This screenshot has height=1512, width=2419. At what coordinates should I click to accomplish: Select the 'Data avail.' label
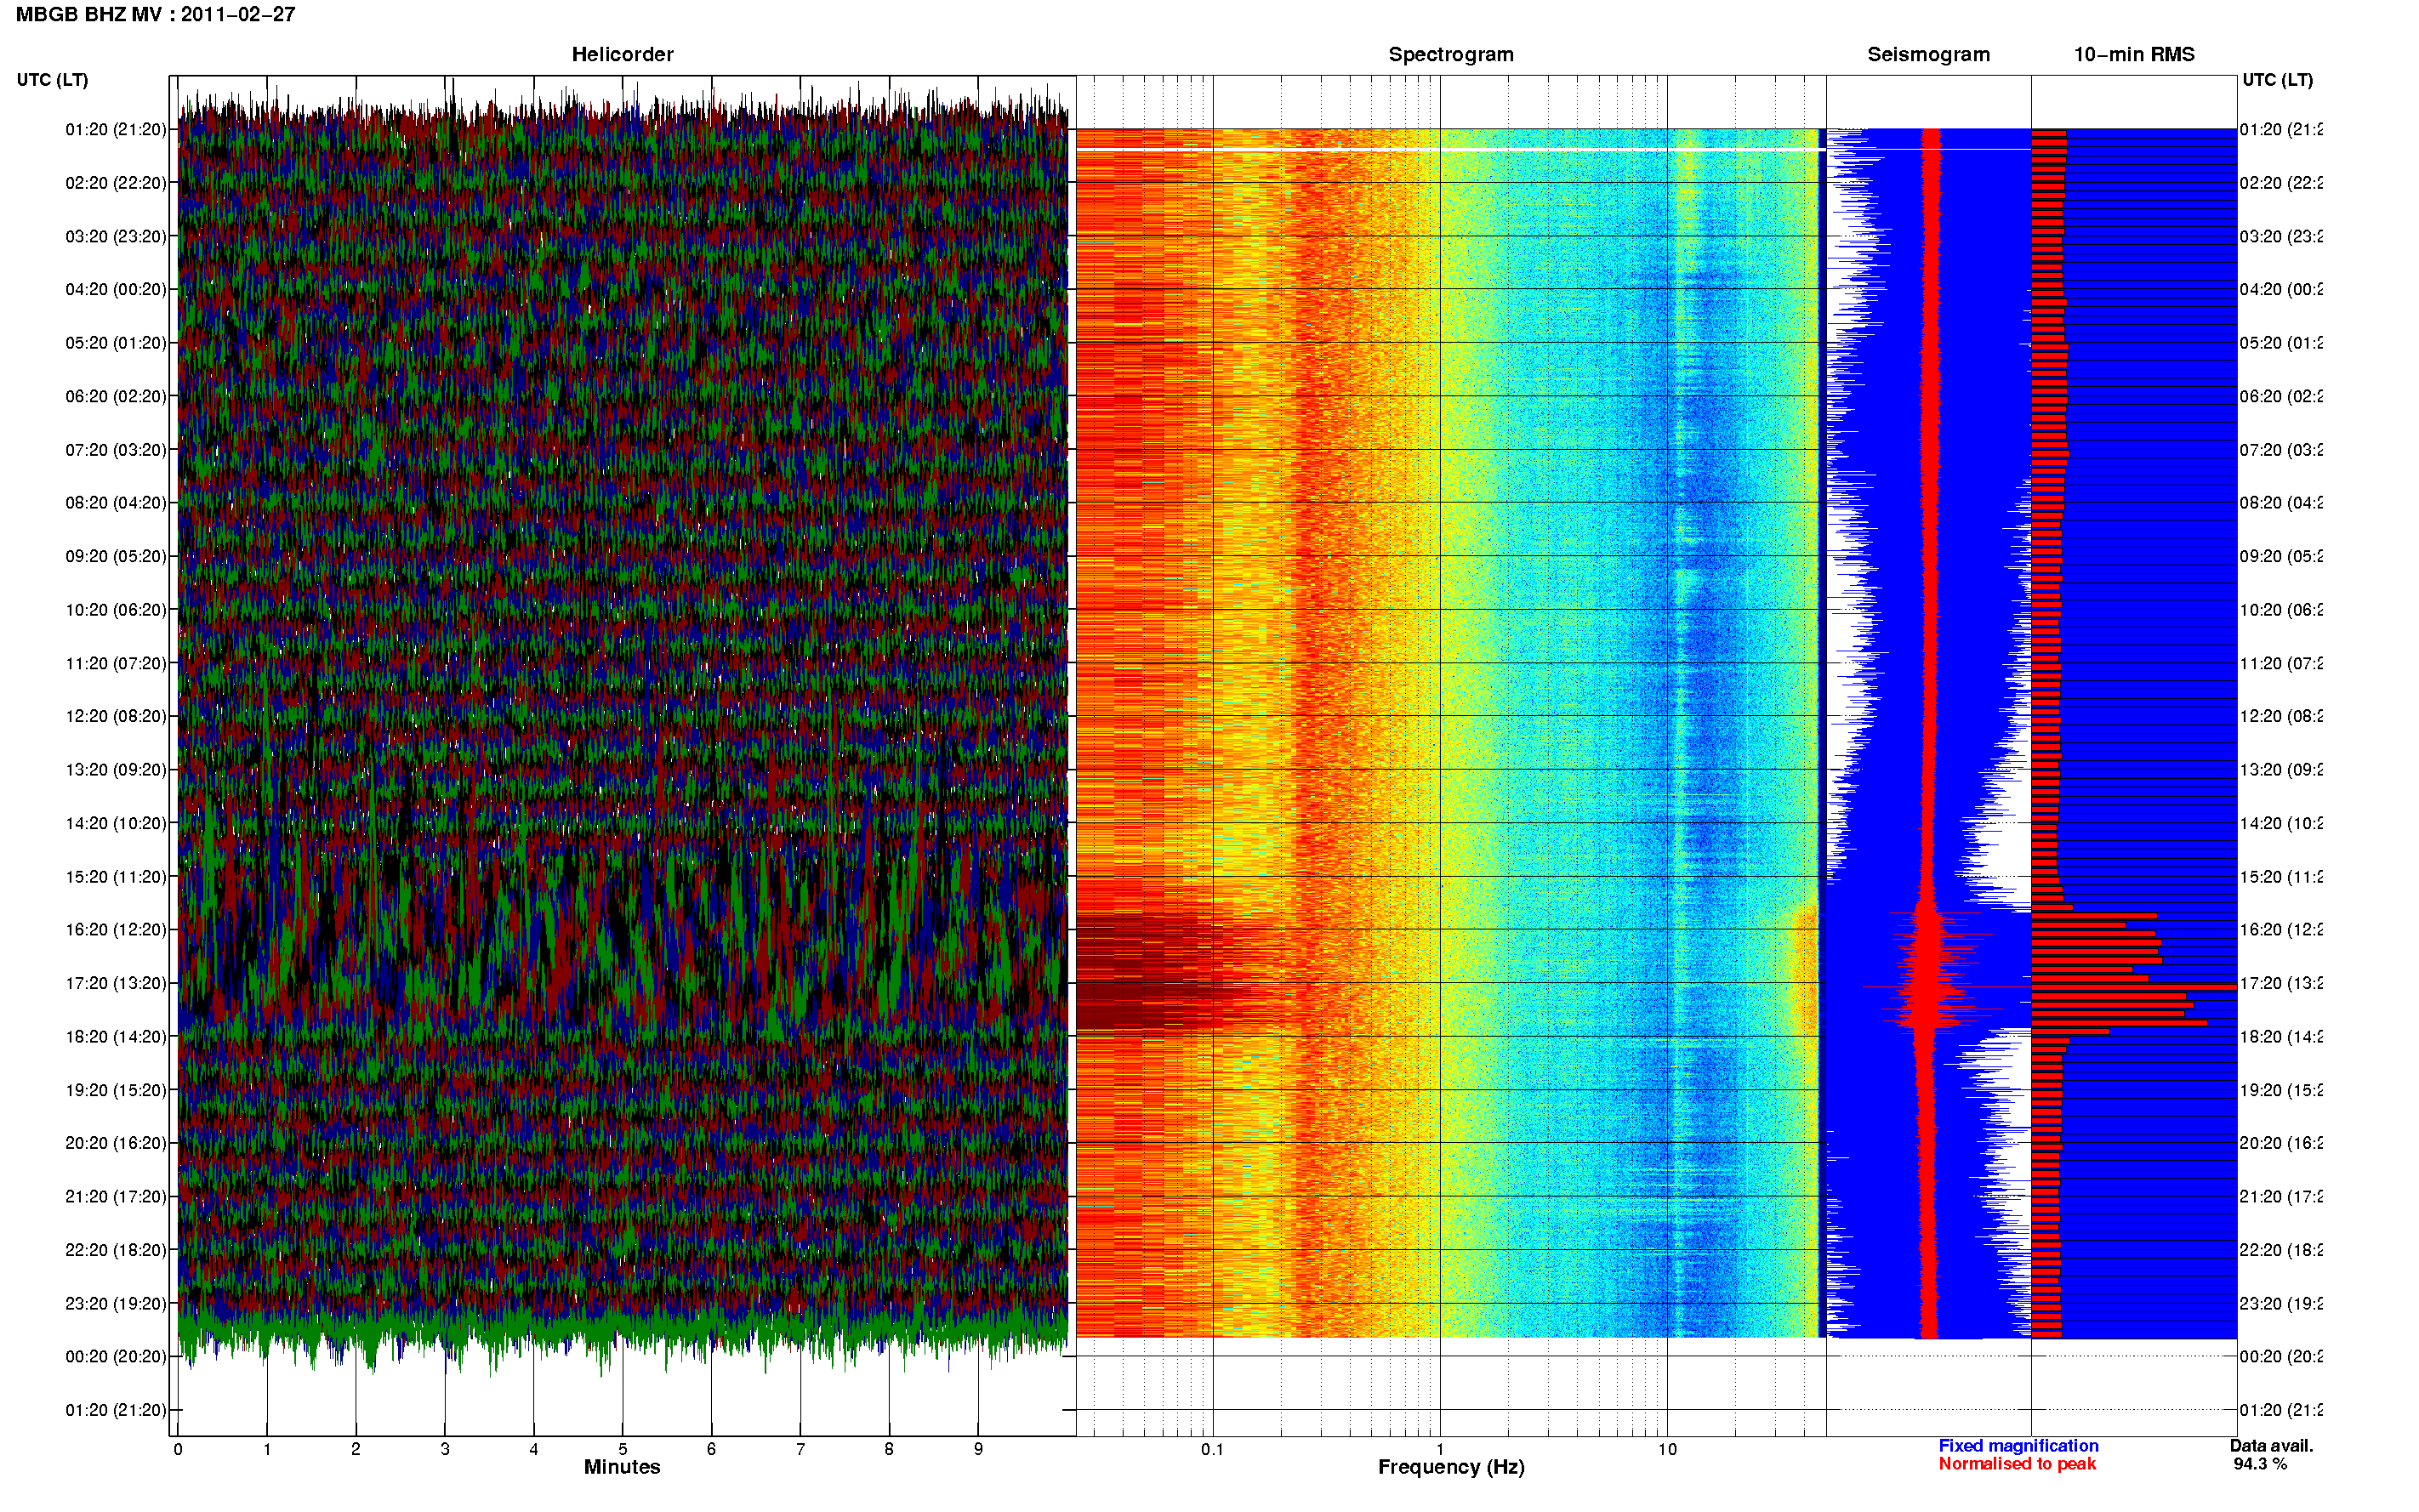(2271, 1446)
